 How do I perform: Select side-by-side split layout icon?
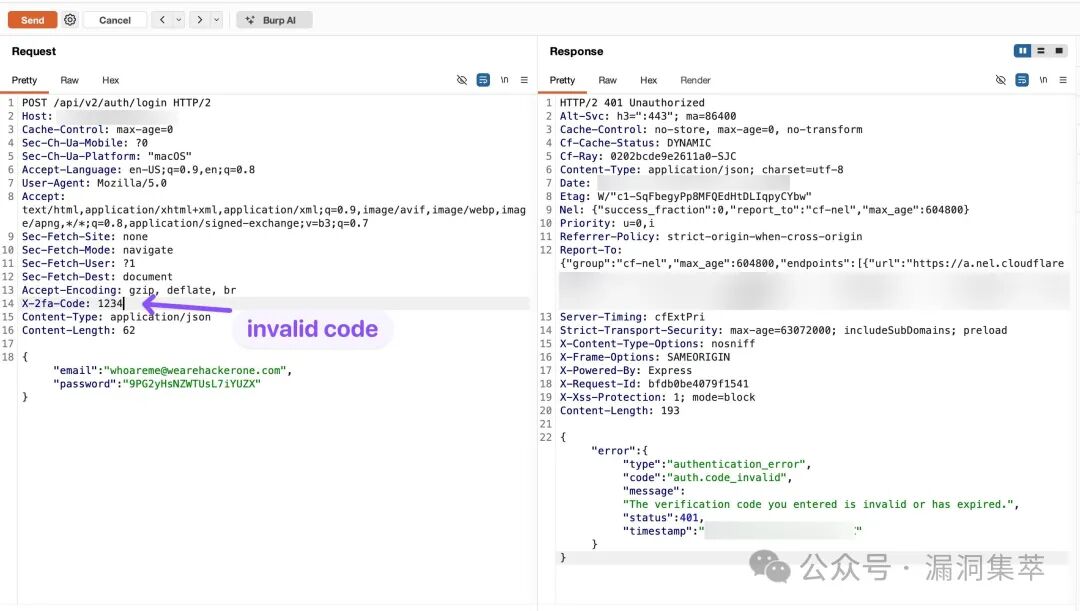tap(1022, 51)
